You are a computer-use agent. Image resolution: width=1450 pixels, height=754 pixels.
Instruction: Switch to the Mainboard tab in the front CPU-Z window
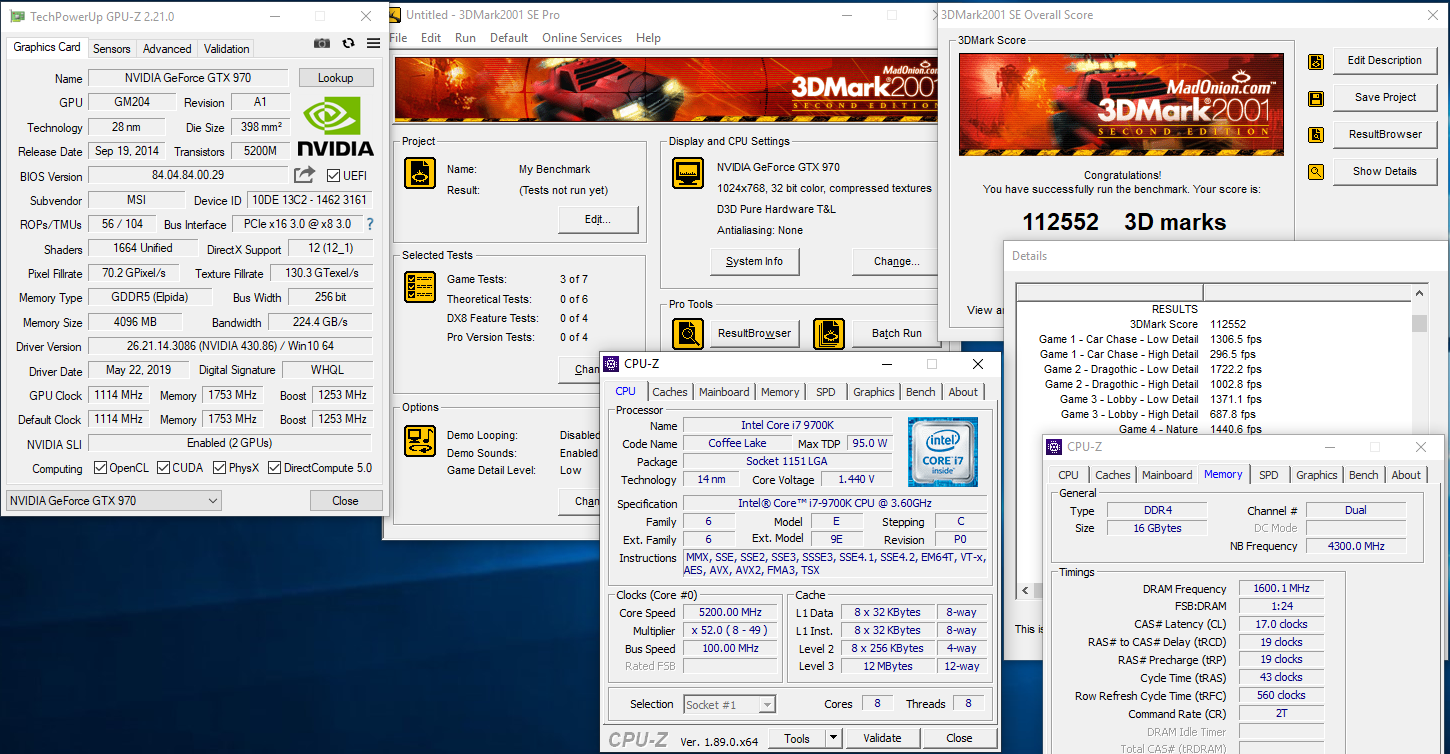(724, 392)
